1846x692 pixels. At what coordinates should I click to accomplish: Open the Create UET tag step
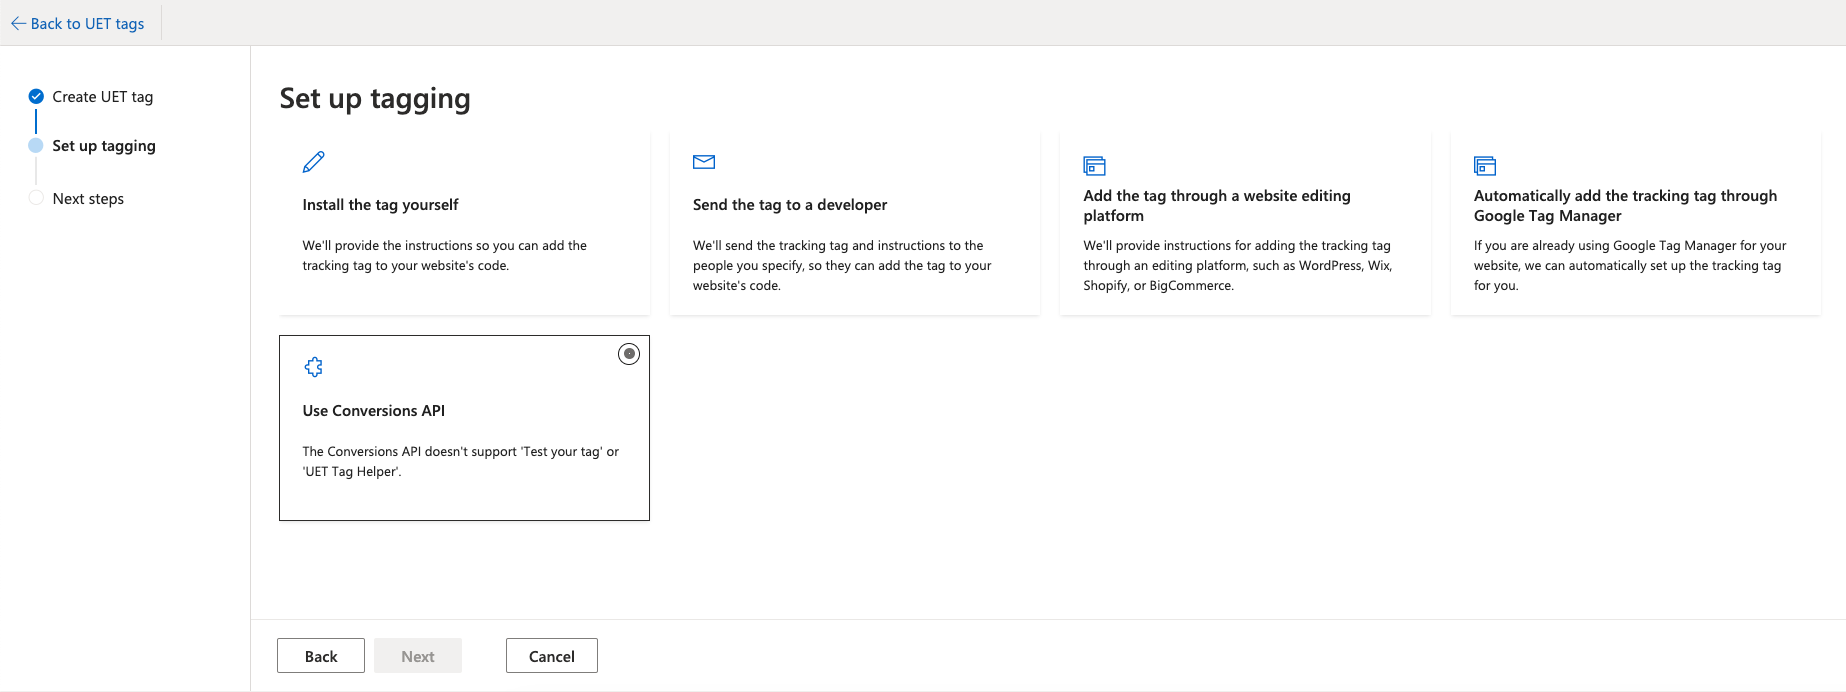103,97
